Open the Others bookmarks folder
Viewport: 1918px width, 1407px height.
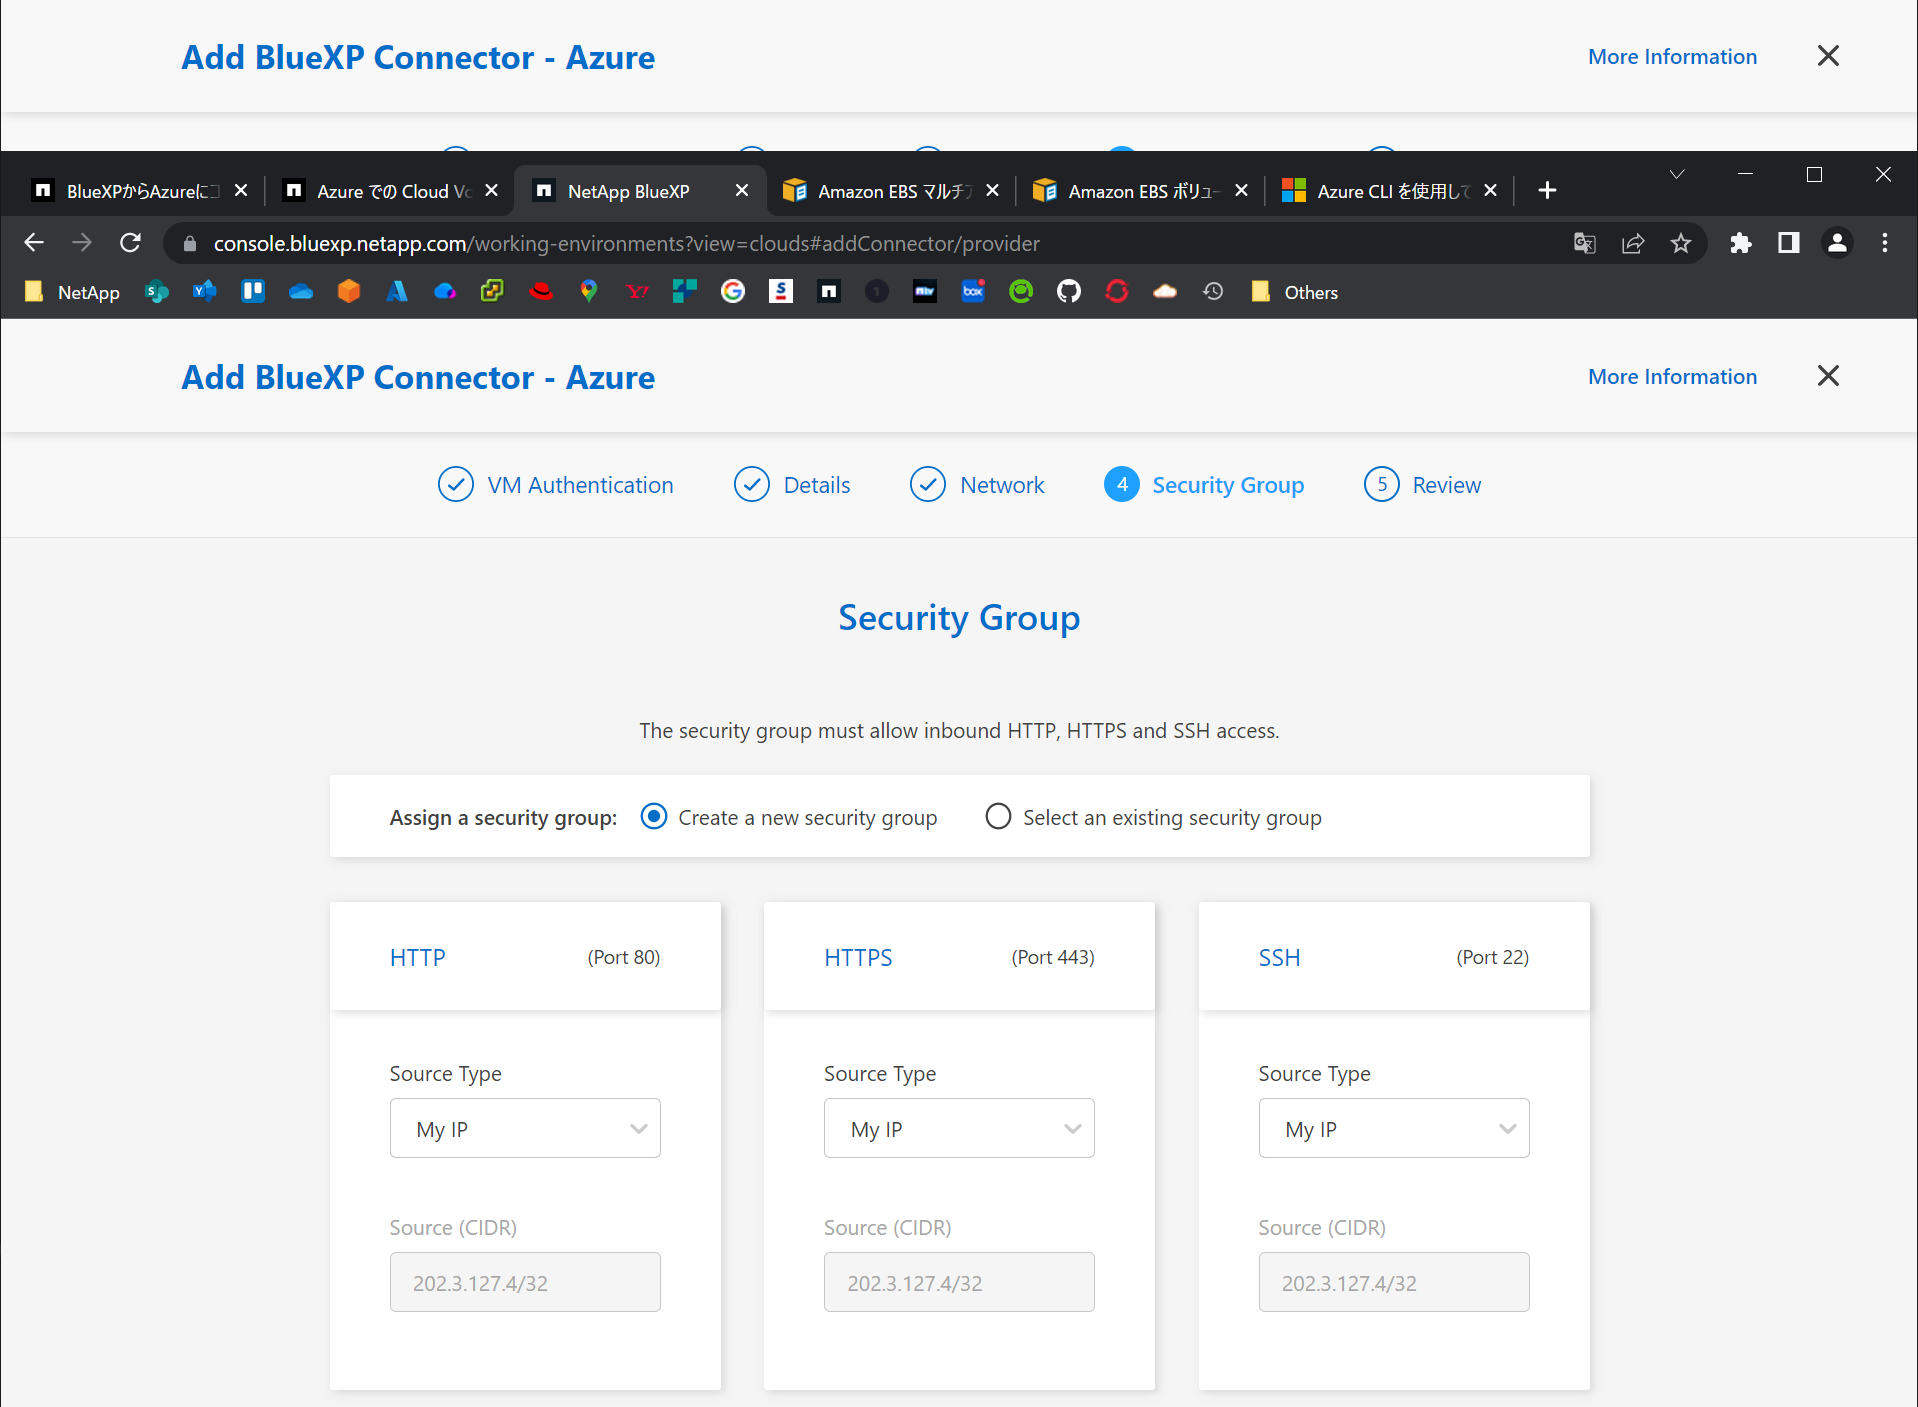pos(1294,291)
